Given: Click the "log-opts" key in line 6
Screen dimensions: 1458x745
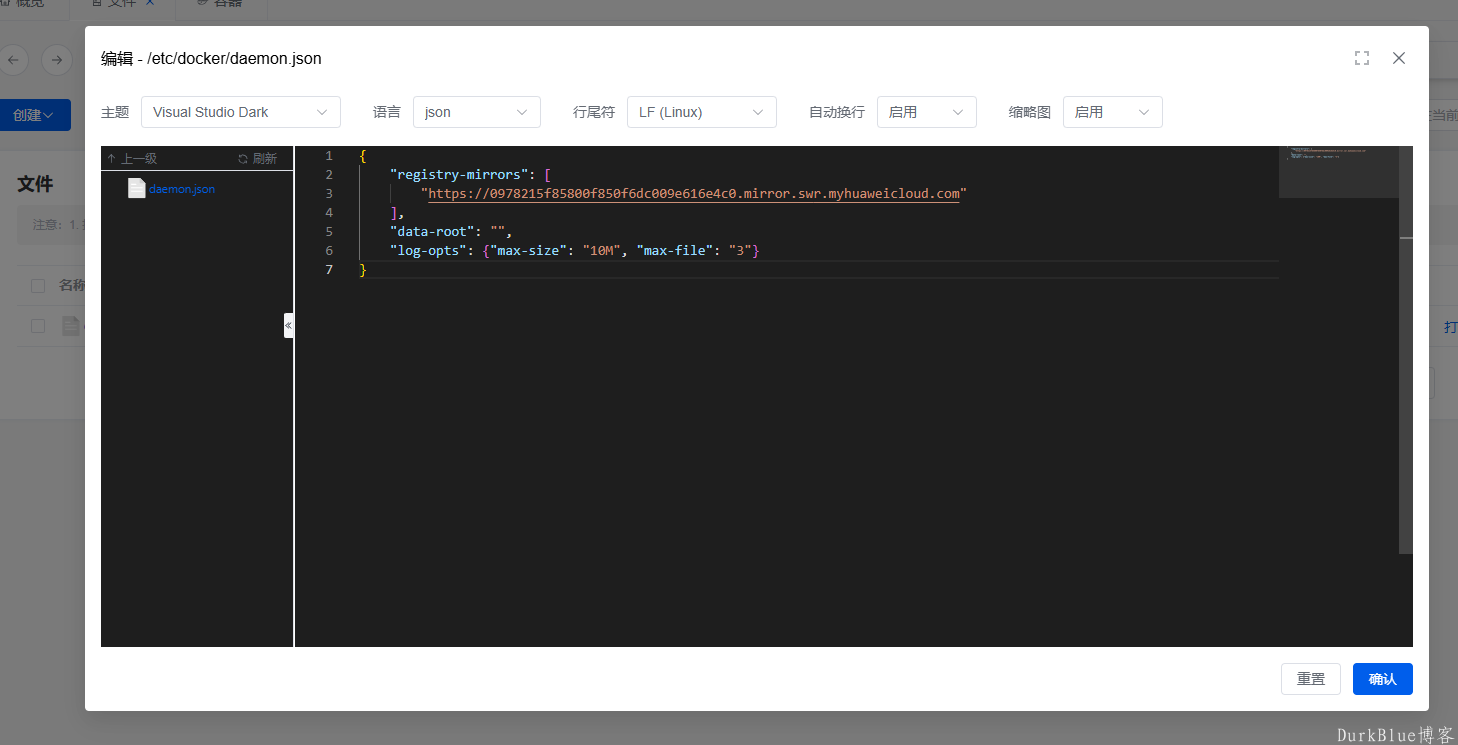Looking at the screenshot, I should tap(428, 251).
